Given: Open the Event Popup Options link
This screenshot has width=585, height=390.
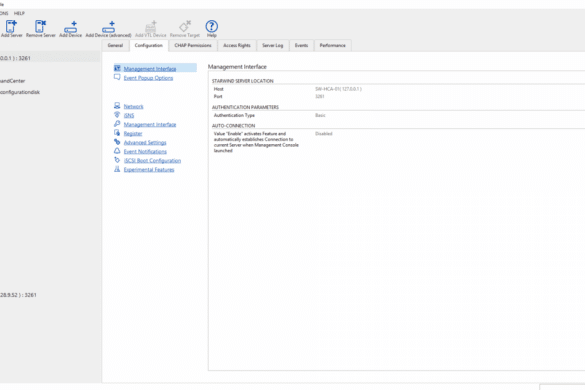Looking at the screenshot, I should [148, 78].
